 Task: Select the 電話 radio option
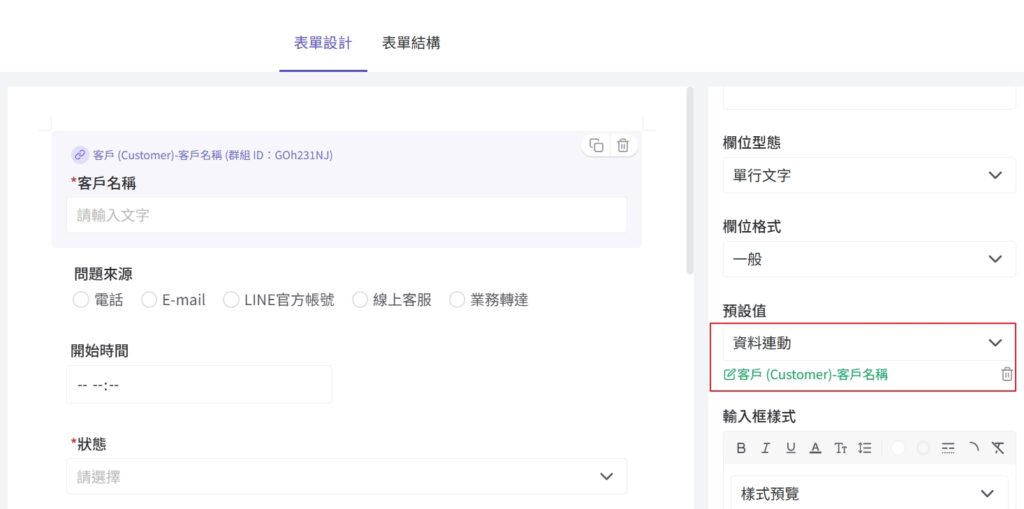(x=81, y=300)
